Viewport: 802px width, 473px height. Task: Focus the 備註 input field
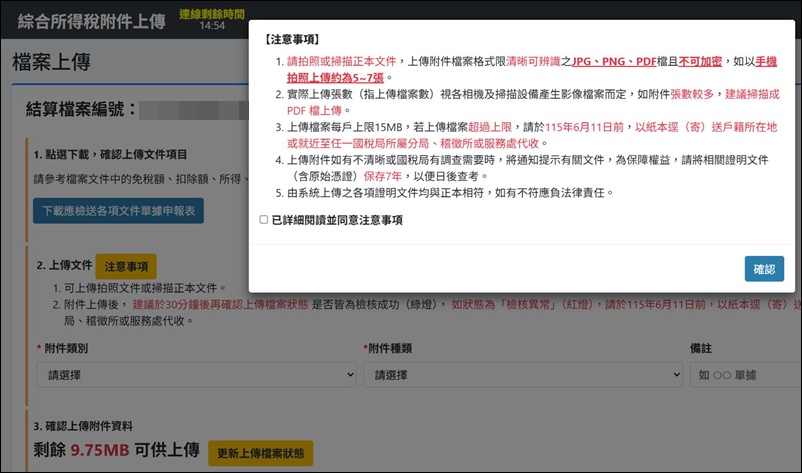click(x=746, y=375)
